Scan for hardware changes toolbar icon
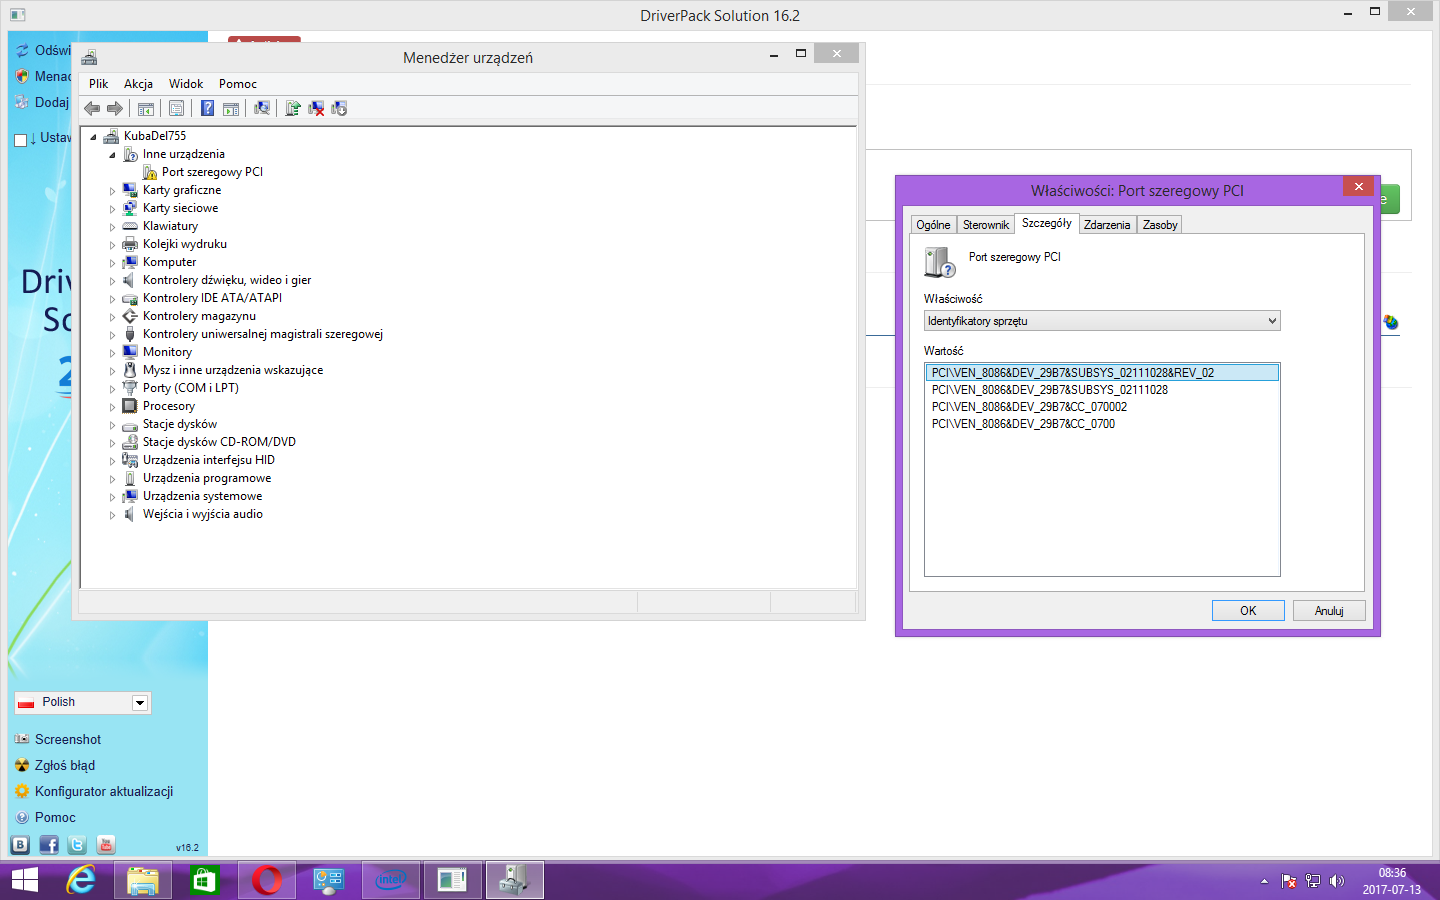Image resolution: width=1440 pixels, height=900 pixels. tap(262, 108)
